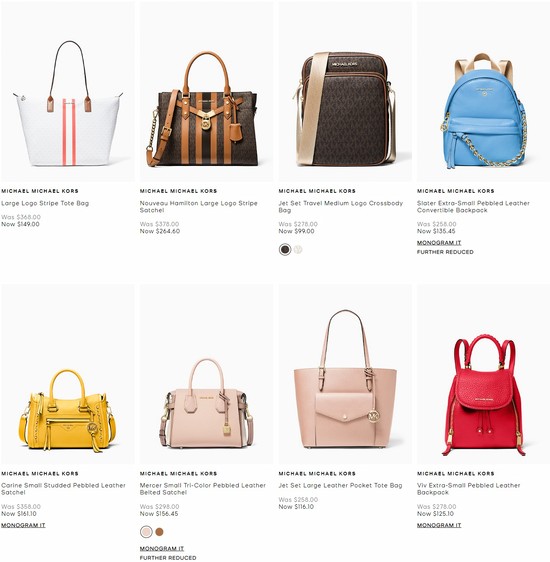Select the white color swatch for crossbody bag
The width and height of the screenshot is (550, 562).
pos(298,249)
